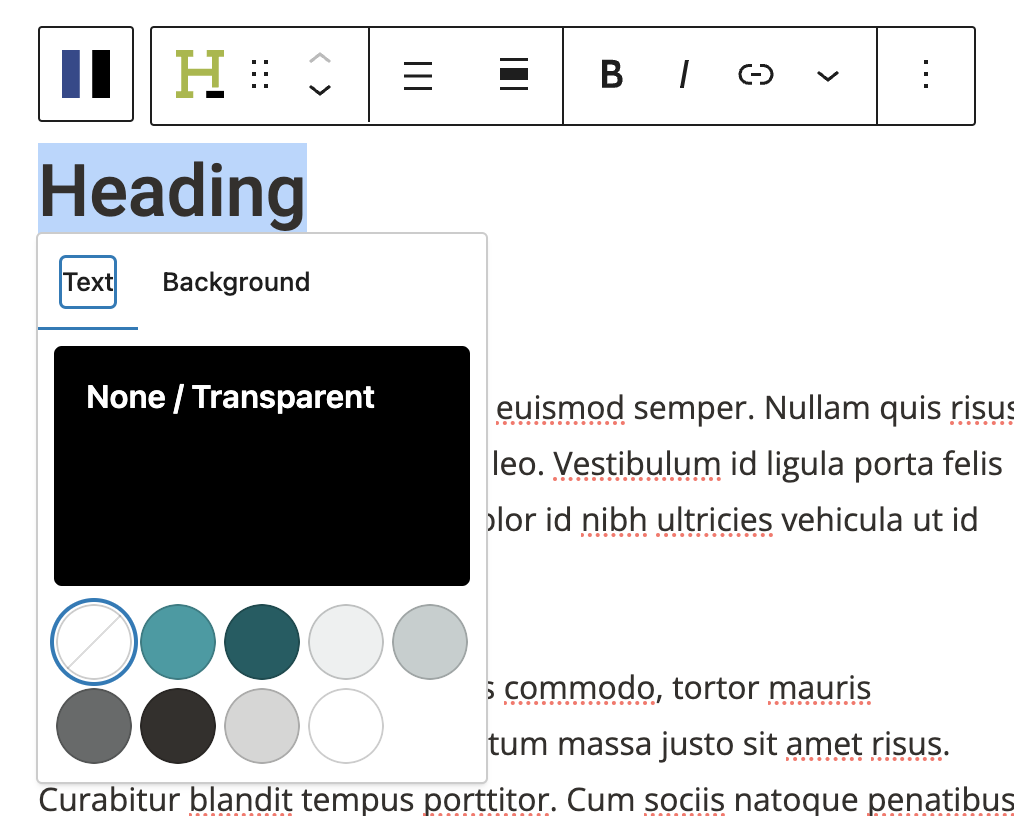Move the block up
The height and width of the screenshot is (816, 1014).
tap(319, 60)
